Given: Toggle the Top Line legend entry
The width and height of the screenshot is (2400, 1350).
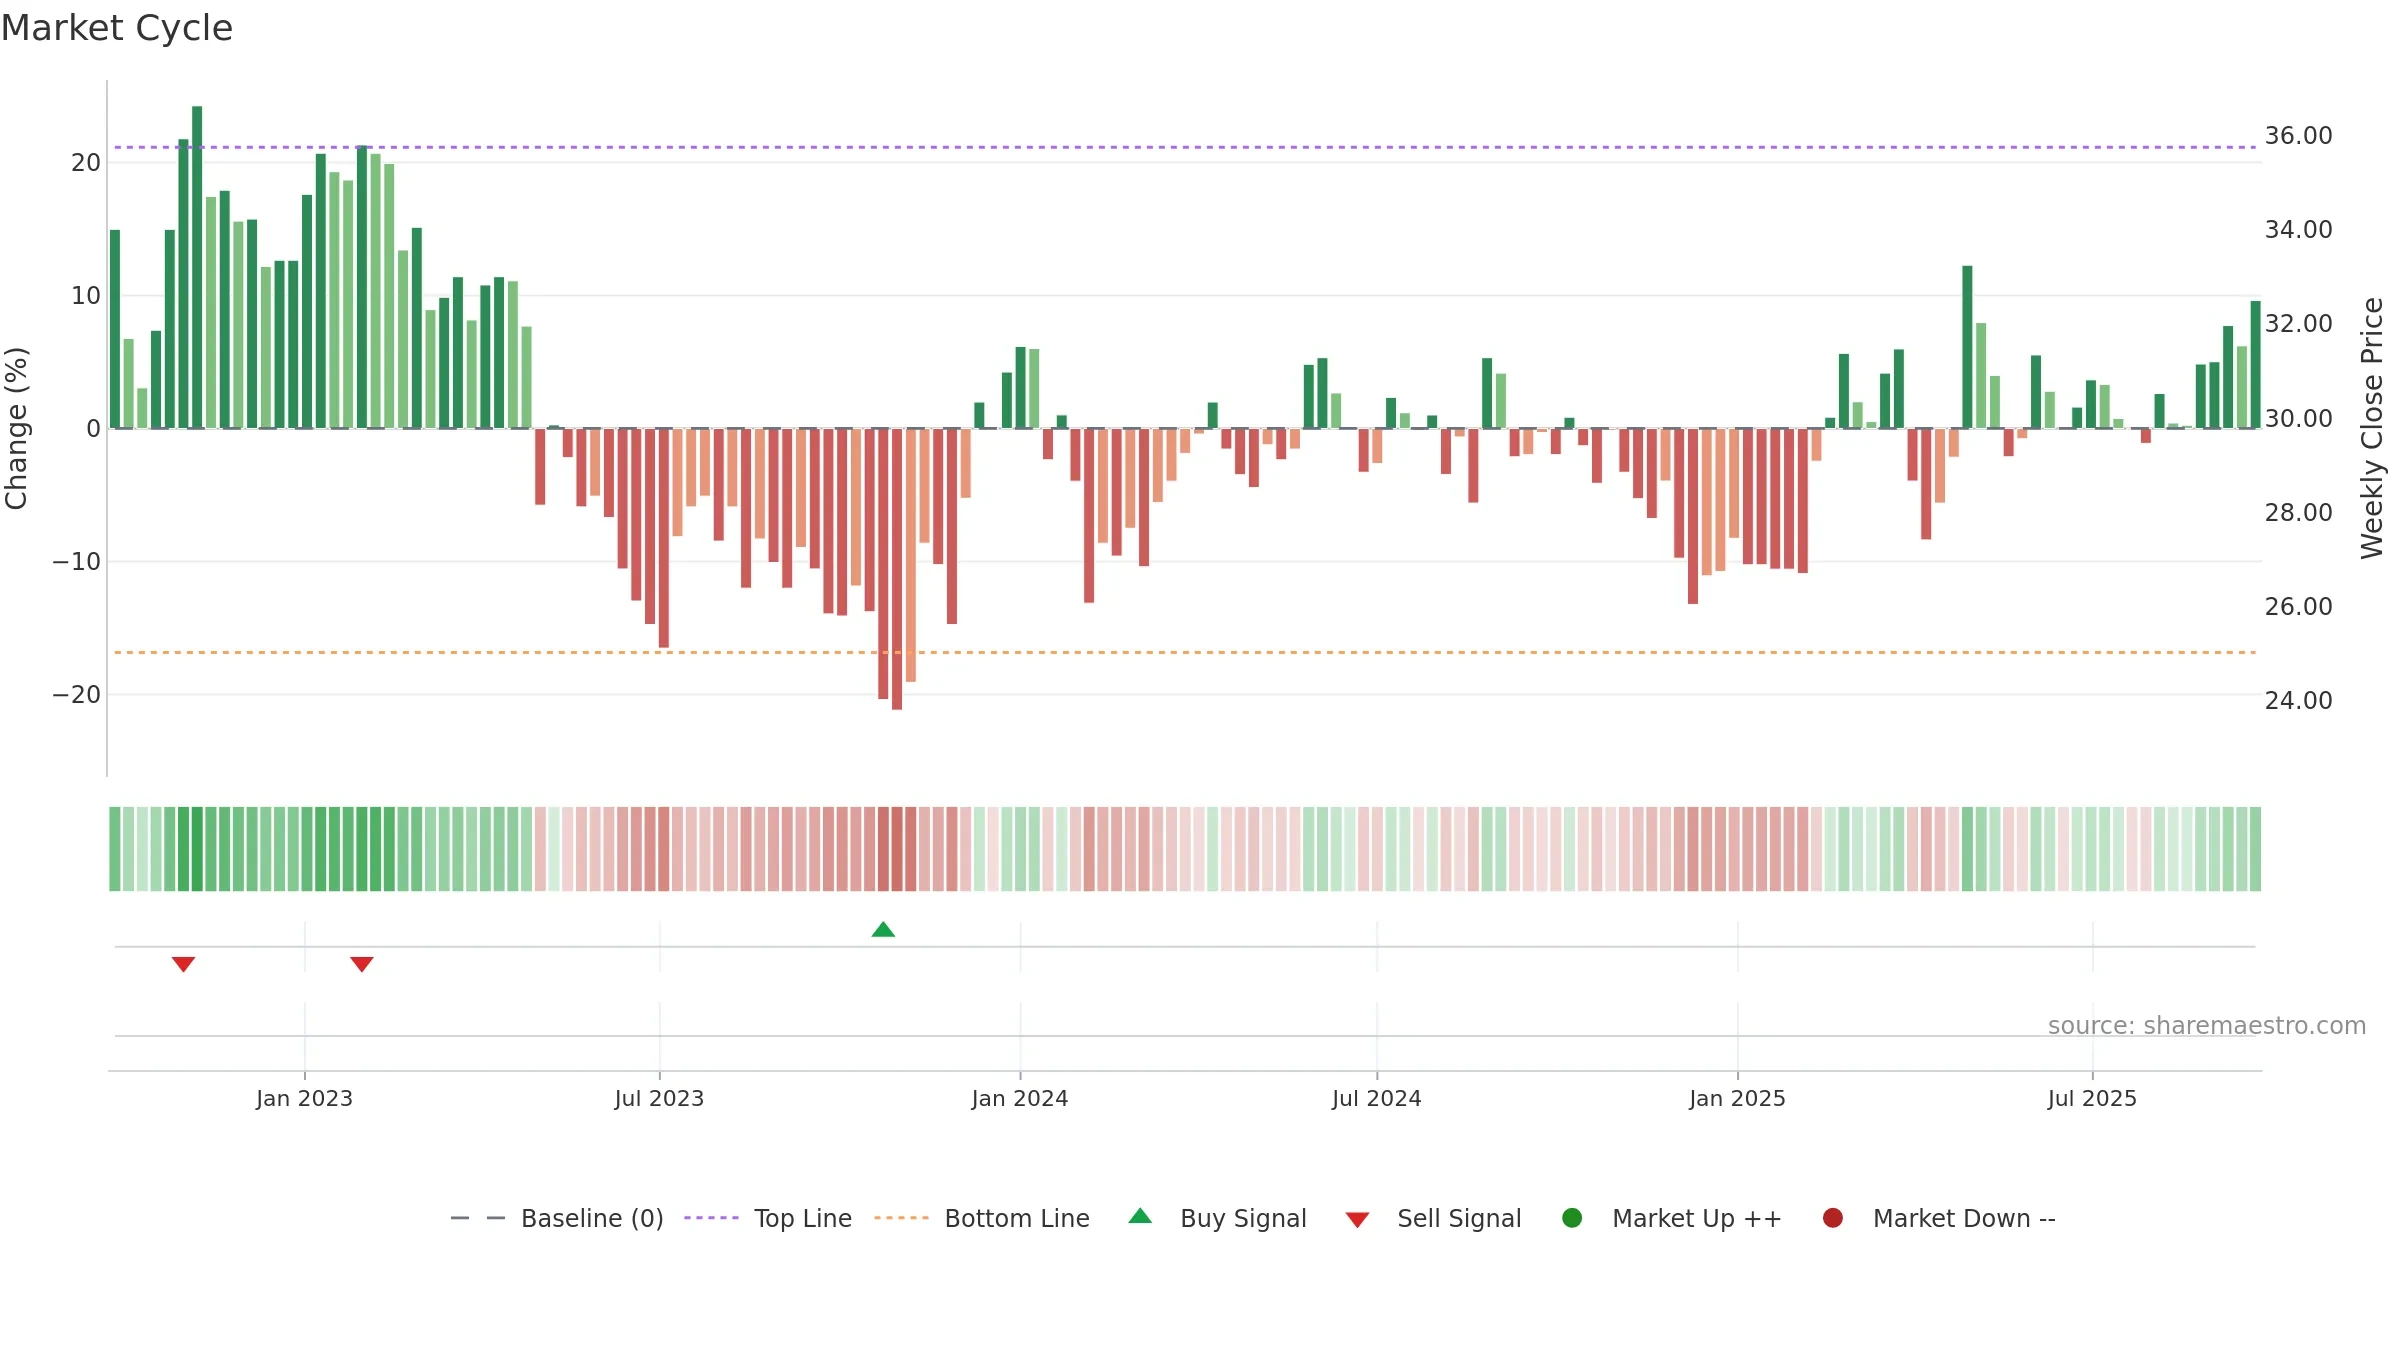Looking at the screenshot, I should pos(768,1218).
